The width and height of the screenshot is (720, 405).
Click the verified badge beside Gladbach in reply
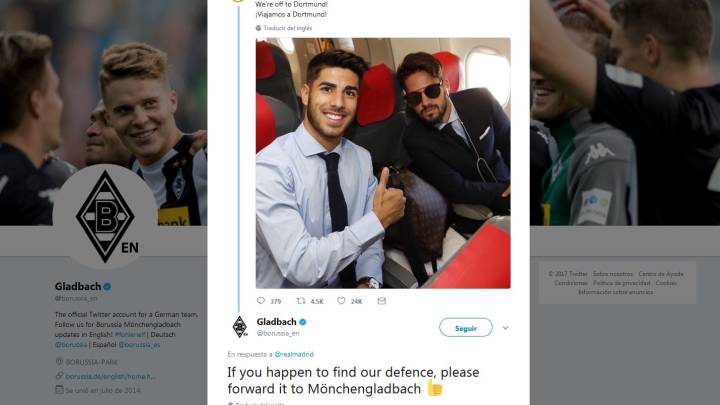pos(303,321)
